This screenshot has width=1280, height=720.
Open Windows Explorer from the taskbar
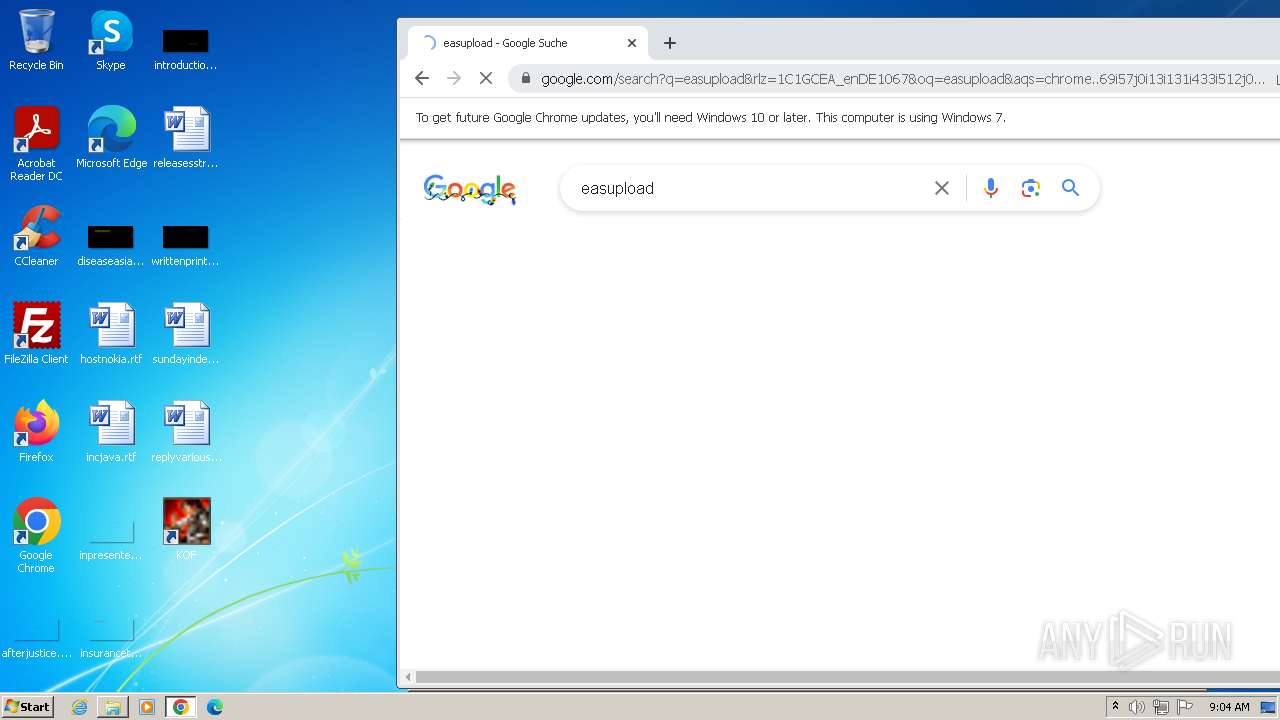[113, 707]
